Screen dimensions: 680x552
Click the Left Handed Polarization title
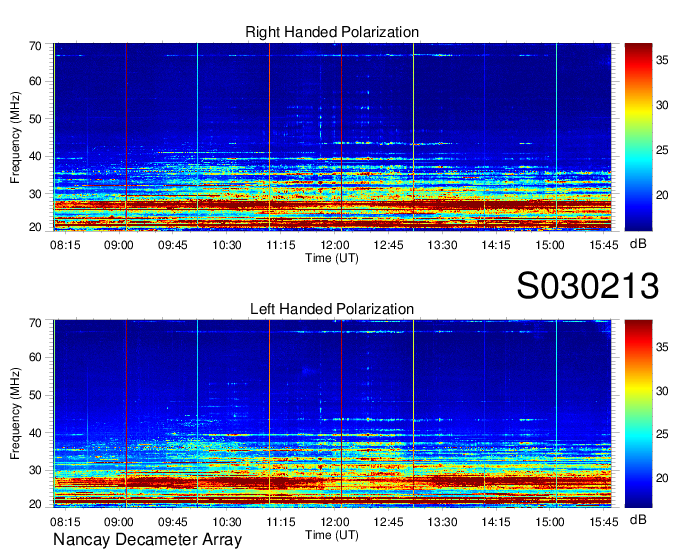[332, 309]
